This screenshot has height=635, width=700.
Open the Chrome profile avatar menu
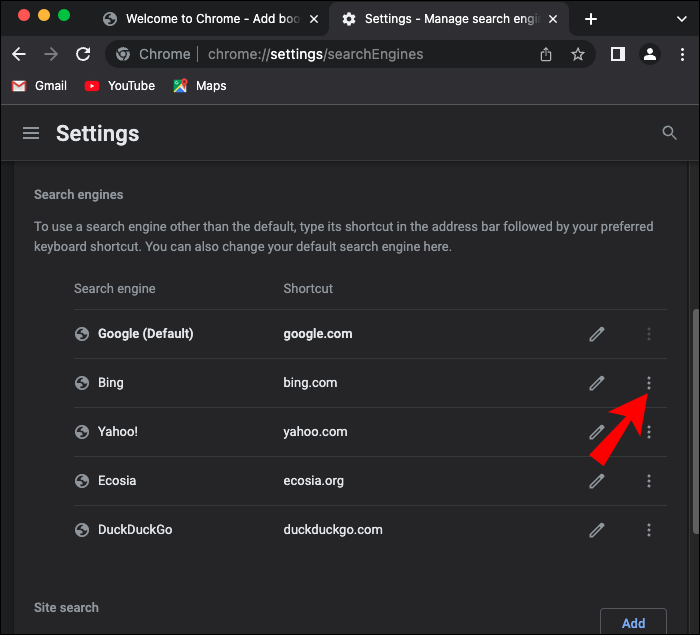[x=651, y=55]
